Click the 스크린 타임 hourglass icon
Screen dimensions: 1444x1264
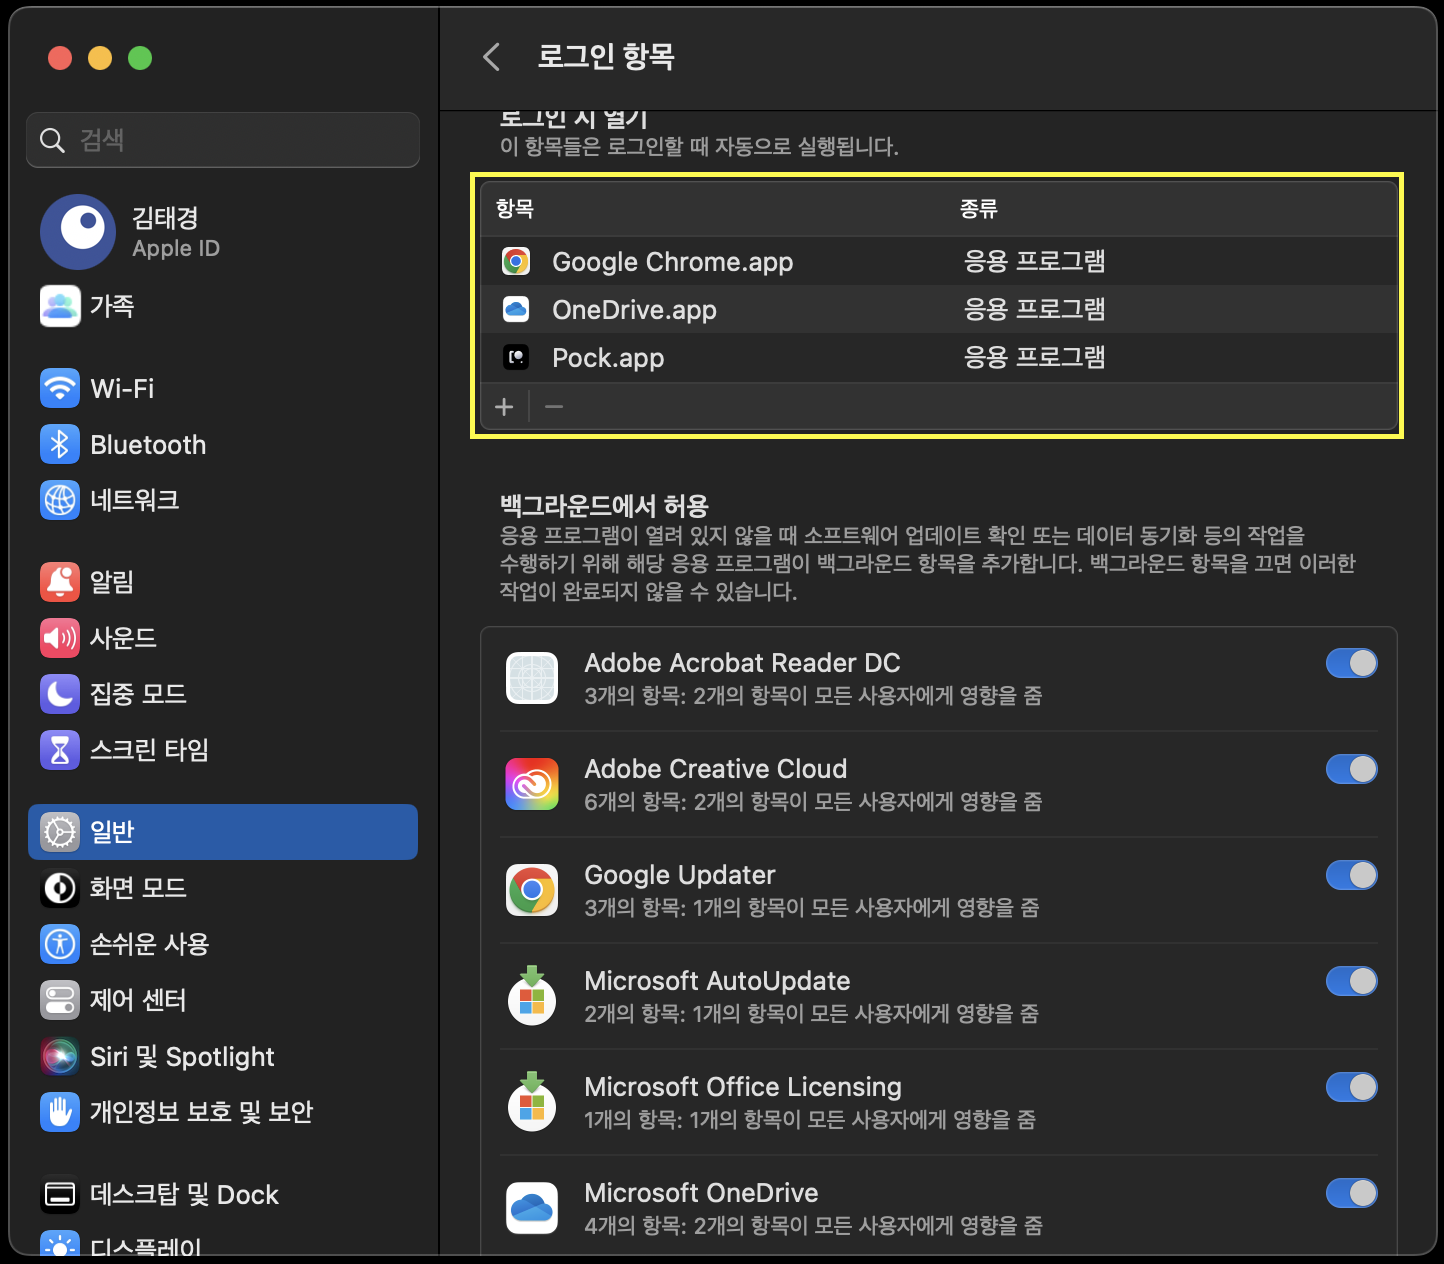click(x=60, y=750)
